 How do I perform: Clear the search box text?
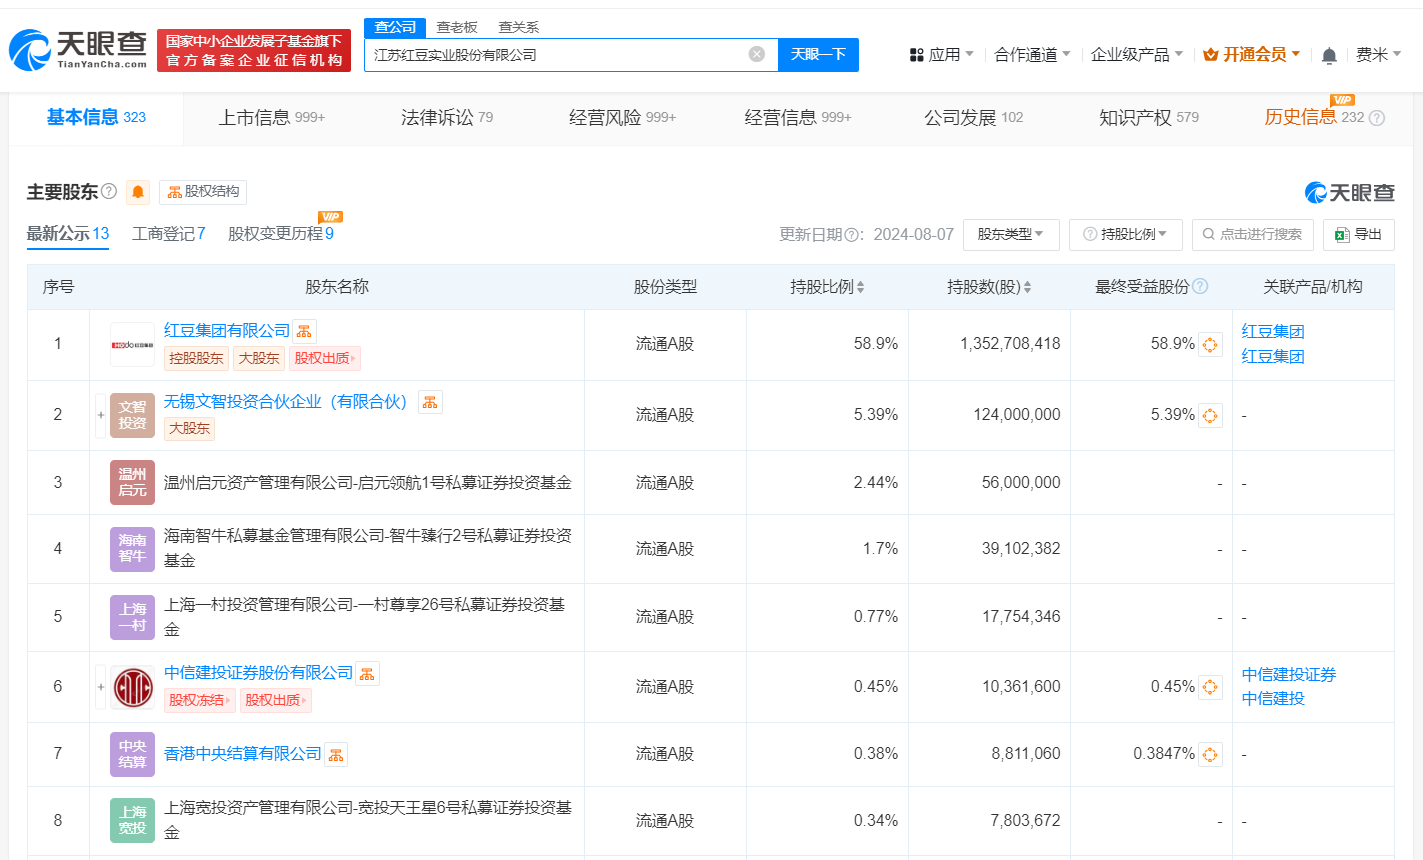tap(757, 54)
